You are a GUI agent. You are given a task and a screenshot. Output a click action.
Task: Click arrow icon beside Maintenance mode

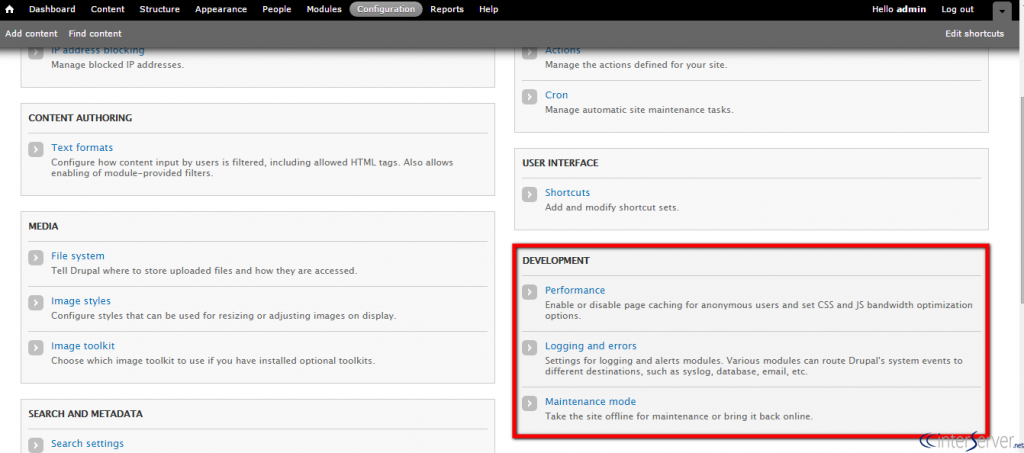(x=530, y=403)
